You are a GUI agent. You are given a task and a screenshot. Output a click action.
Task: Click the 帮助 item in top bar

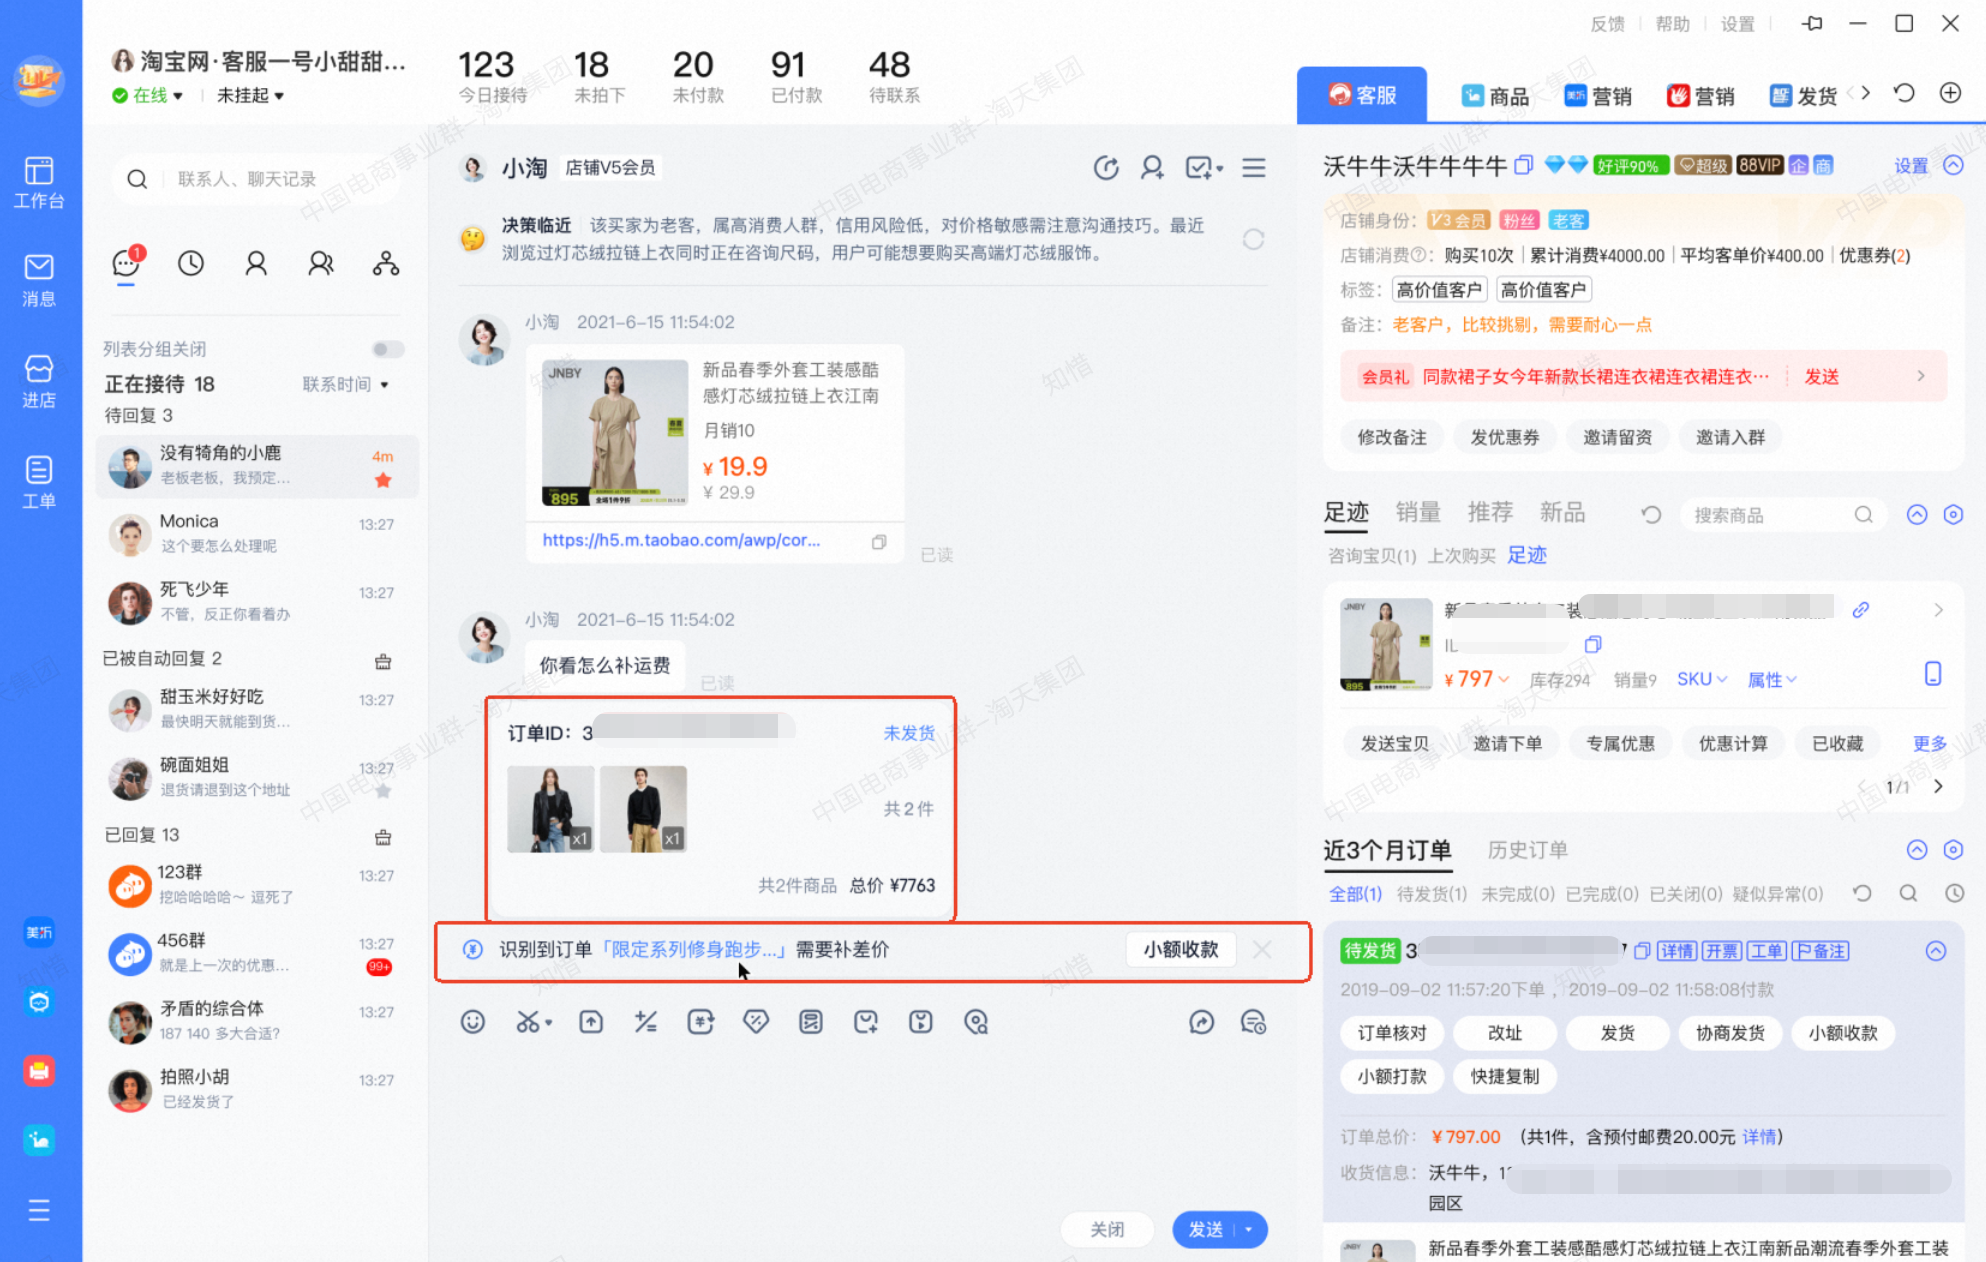(1672, 24)
